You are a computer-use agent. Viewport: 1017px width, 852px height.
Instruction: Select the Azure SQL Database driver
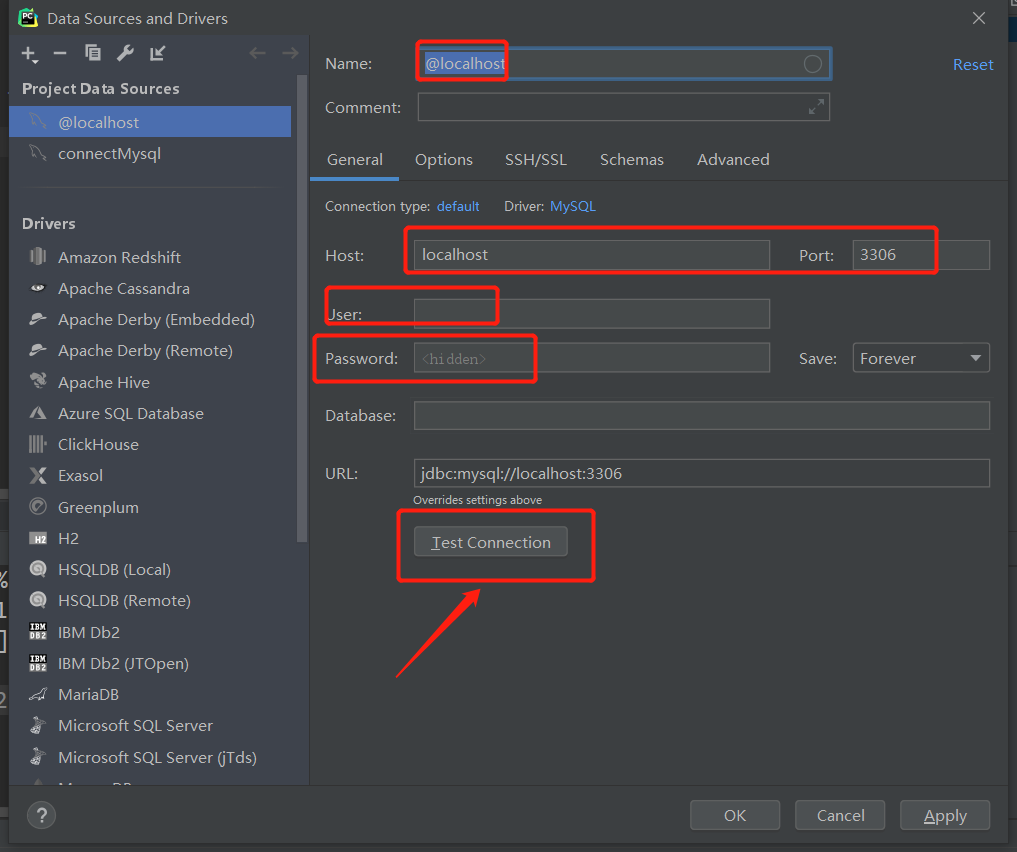pos(150,414)
